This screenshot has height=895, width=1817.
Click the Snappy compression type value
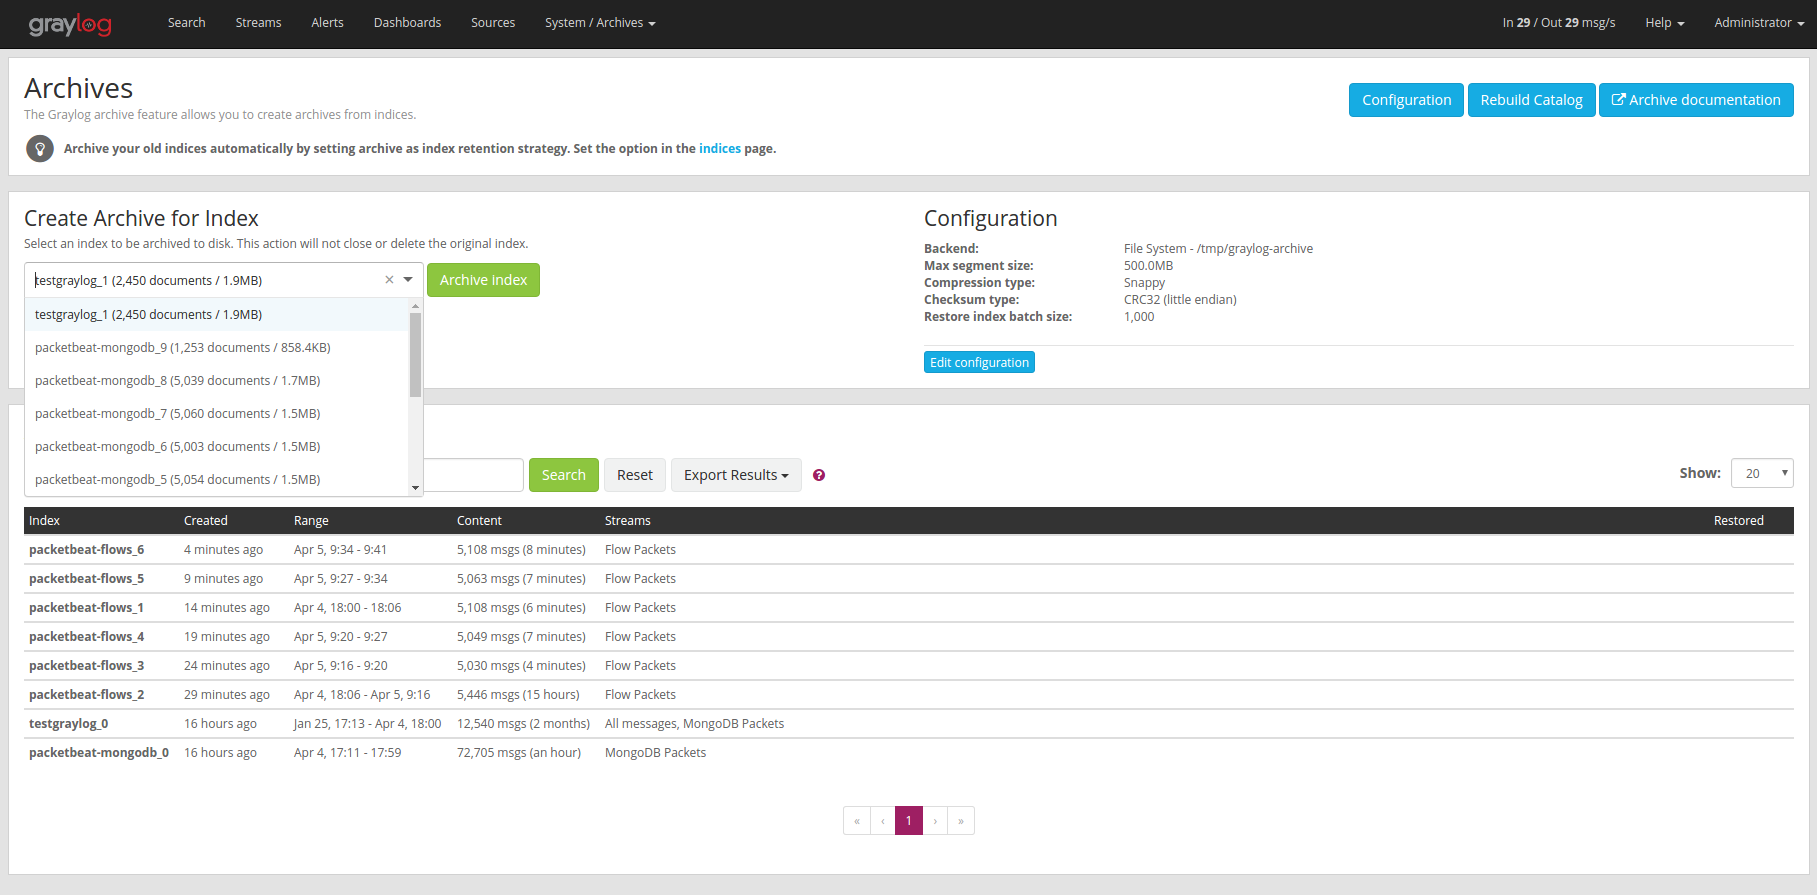pos(1144,283)
